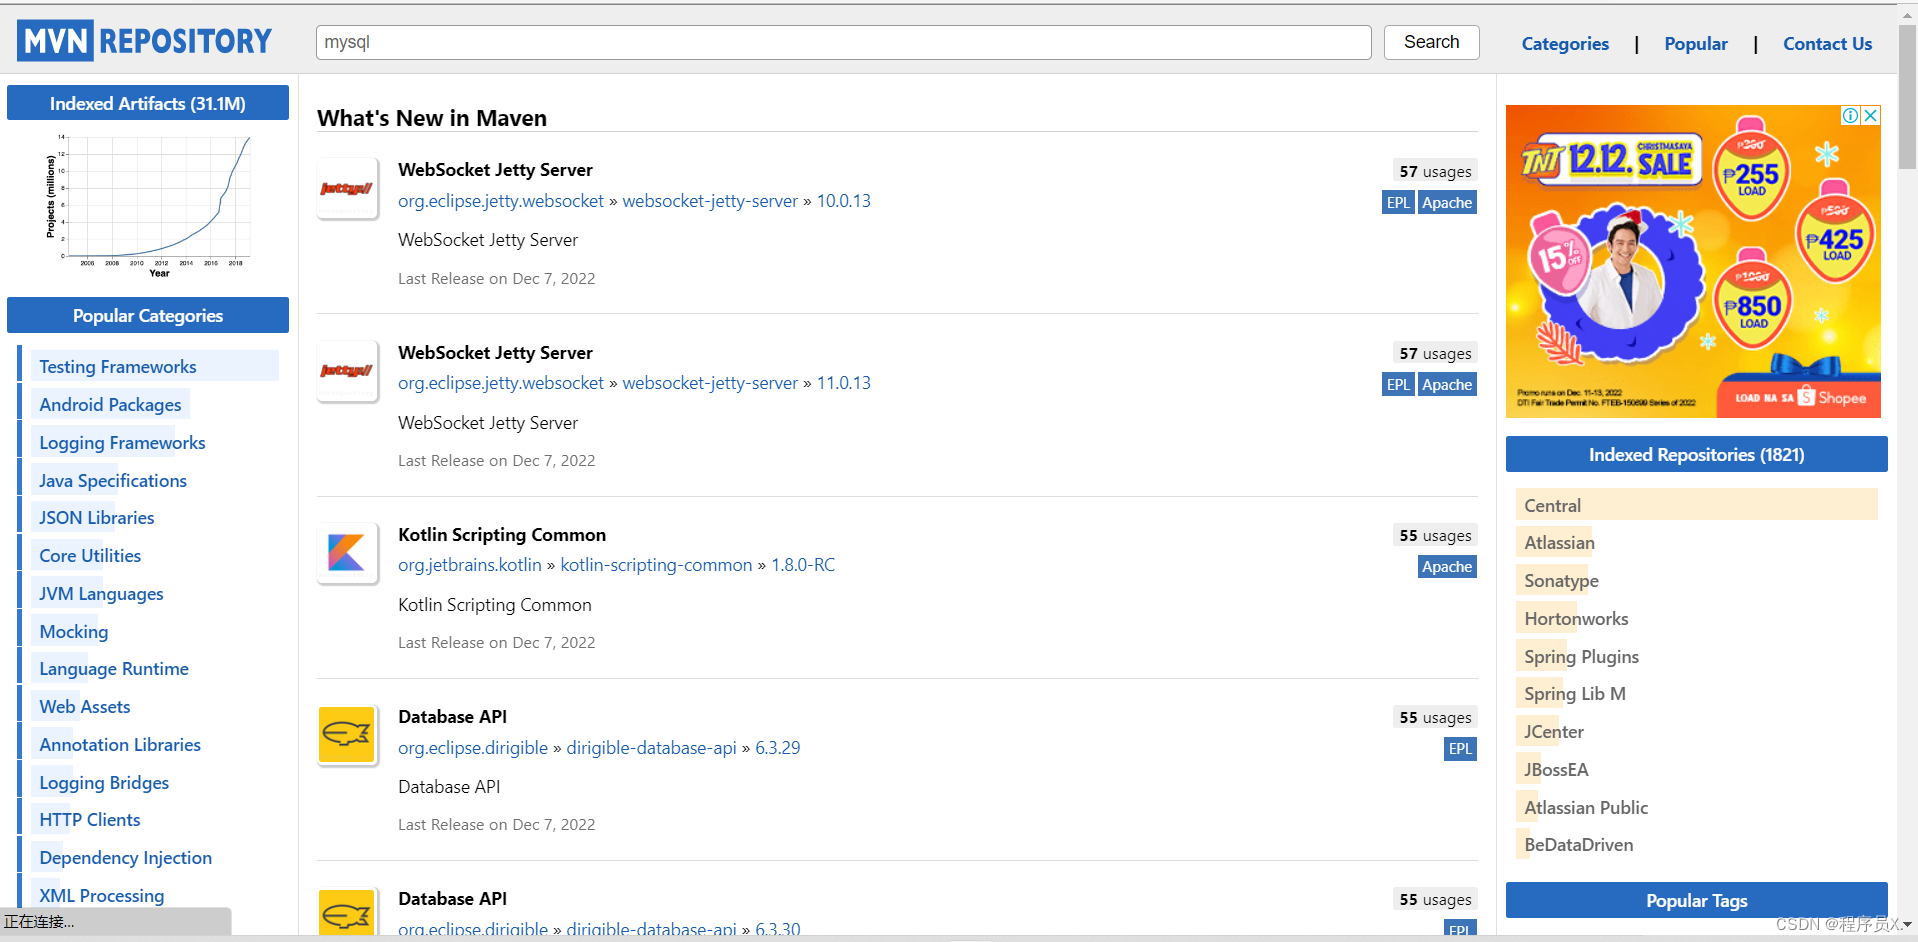
Task: Open the Spring Lib M repository
Action: click(x=1575, y=694)
